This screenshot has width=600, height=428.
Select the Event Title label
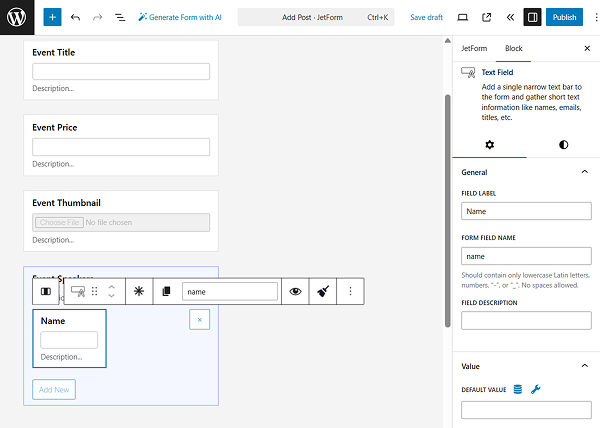[x=54, y=52]
